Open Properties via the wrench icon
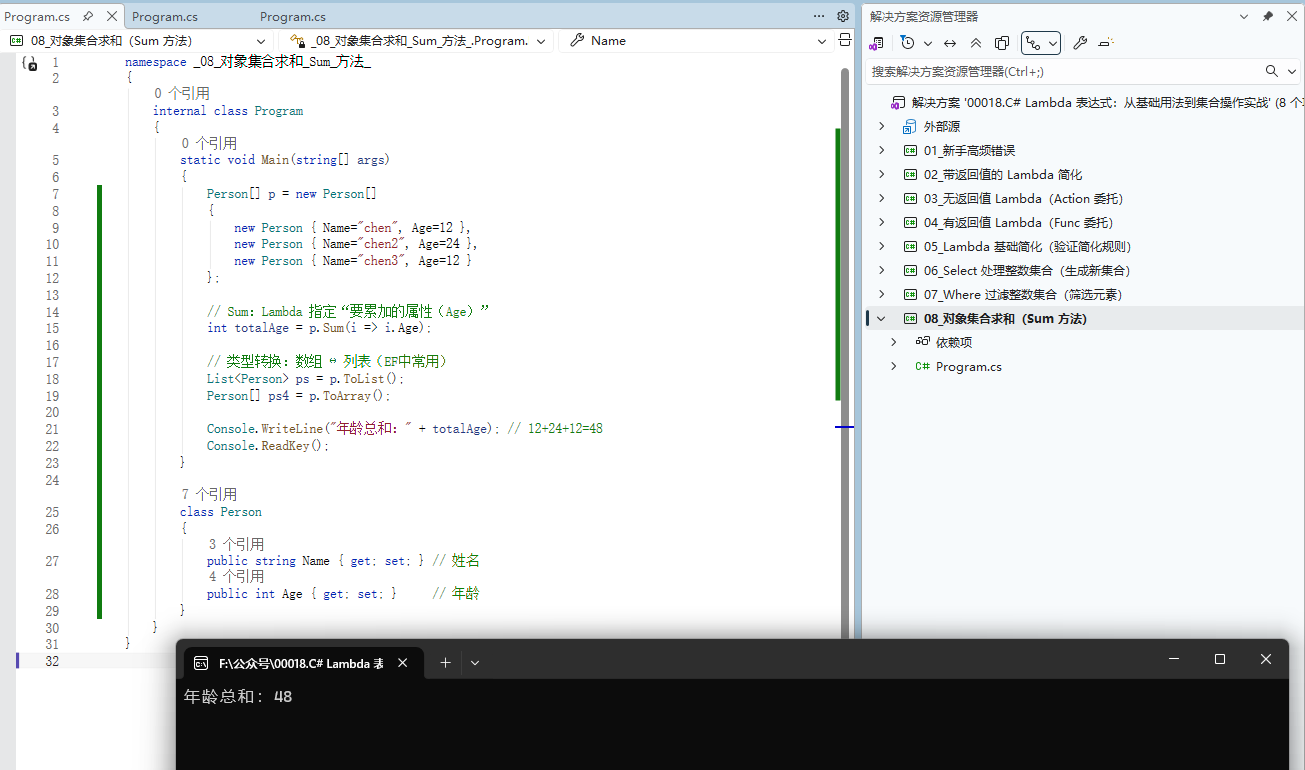The image size is (1305, 770). coord(1080,43)
